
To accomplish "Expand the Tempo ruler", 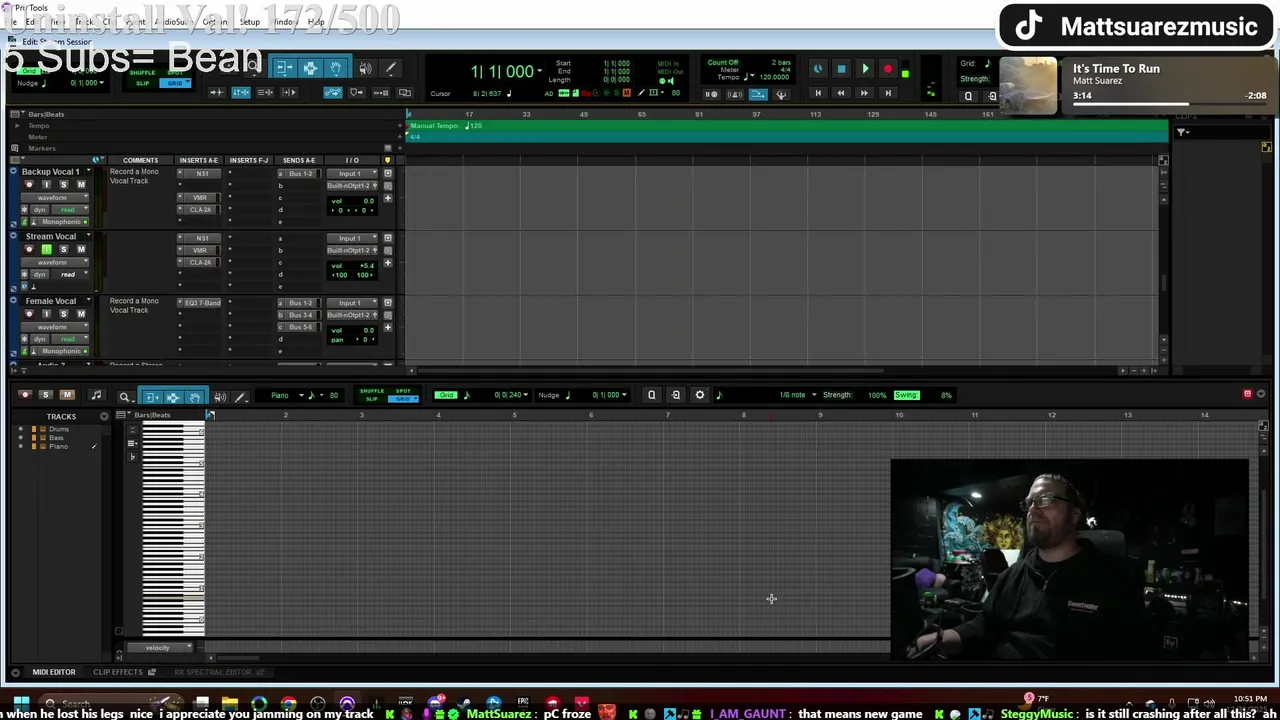I will pyautogui.click(x=17, y=125).
